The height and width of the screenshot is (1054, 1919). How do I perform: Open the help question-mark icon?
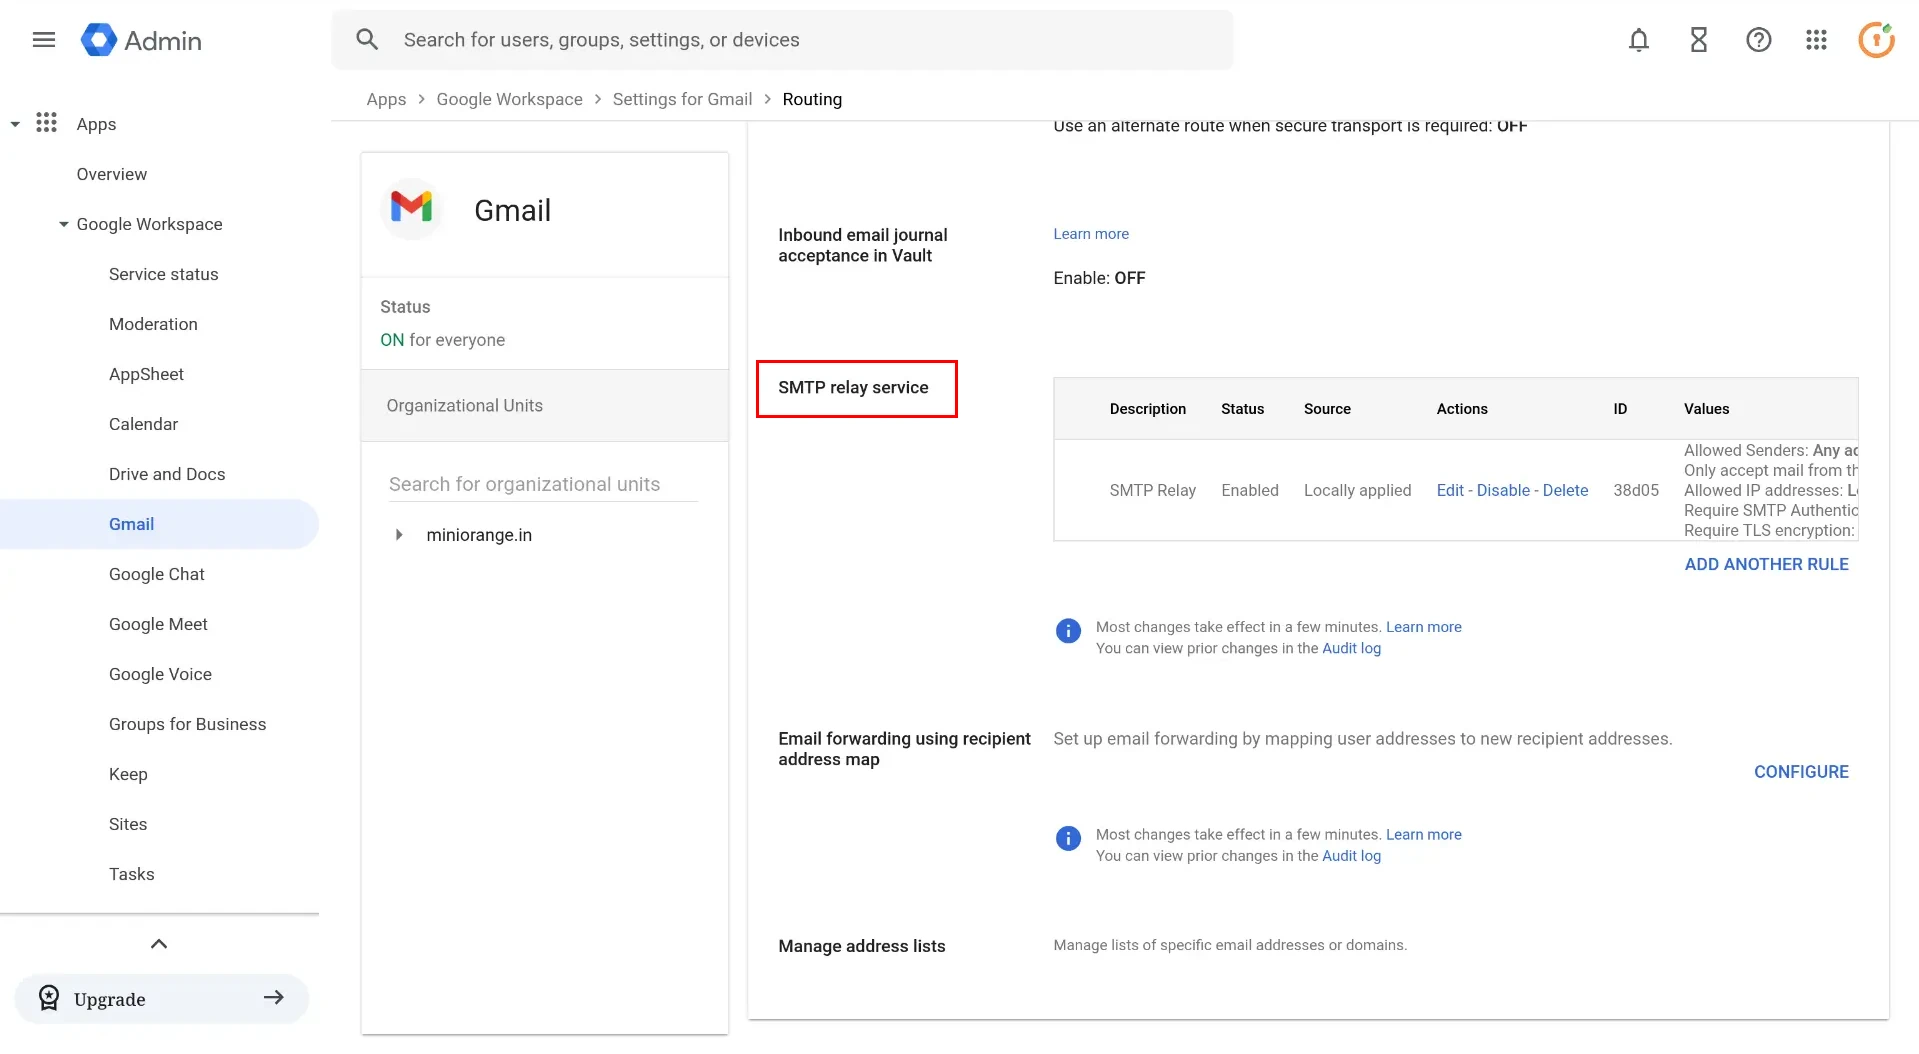(x=1758, y=40)
